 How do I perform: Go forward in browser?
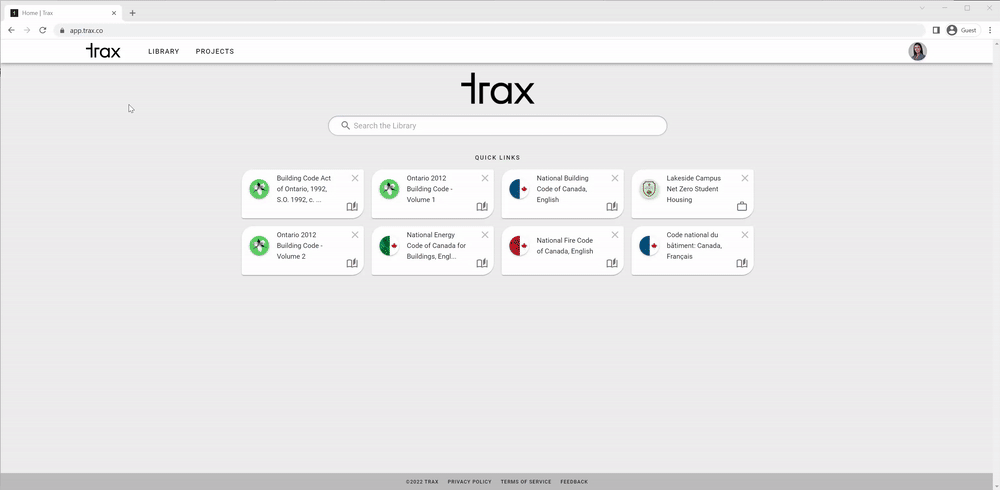tap(27, 30)
